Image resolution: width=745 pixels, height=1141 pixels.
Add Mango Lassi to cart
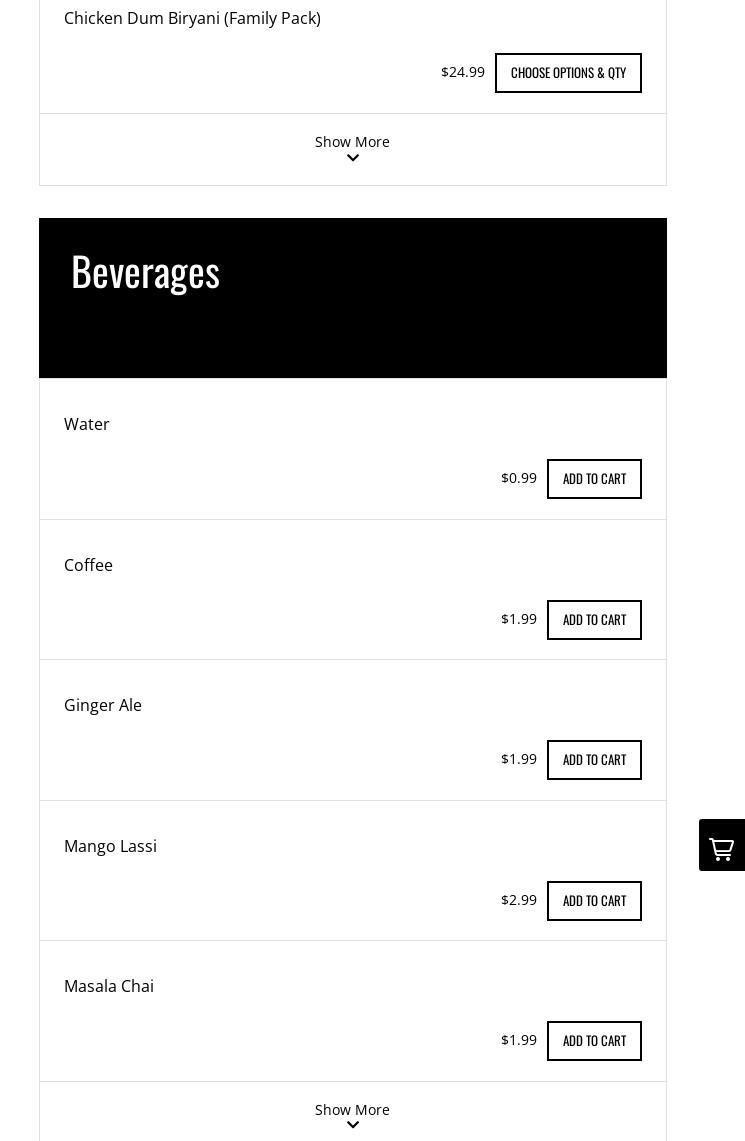[594, 901]
